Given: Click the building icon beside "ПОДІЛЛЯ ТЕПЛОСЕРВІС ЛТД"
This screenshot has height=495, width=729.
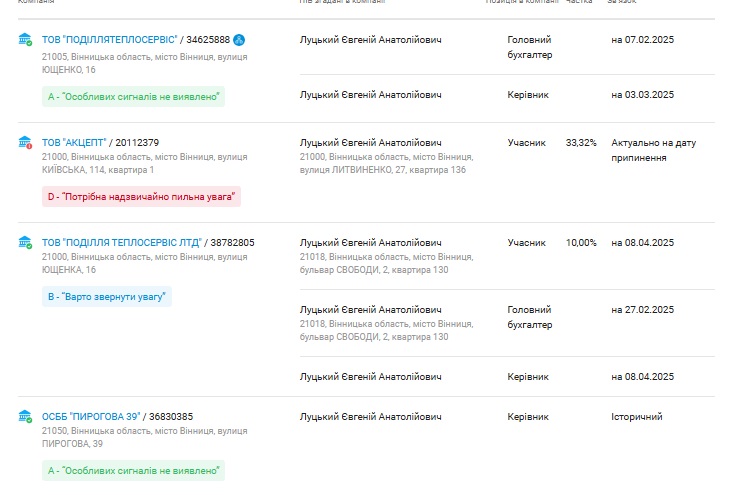Looking at the screenshot, I should coord(25,243).
